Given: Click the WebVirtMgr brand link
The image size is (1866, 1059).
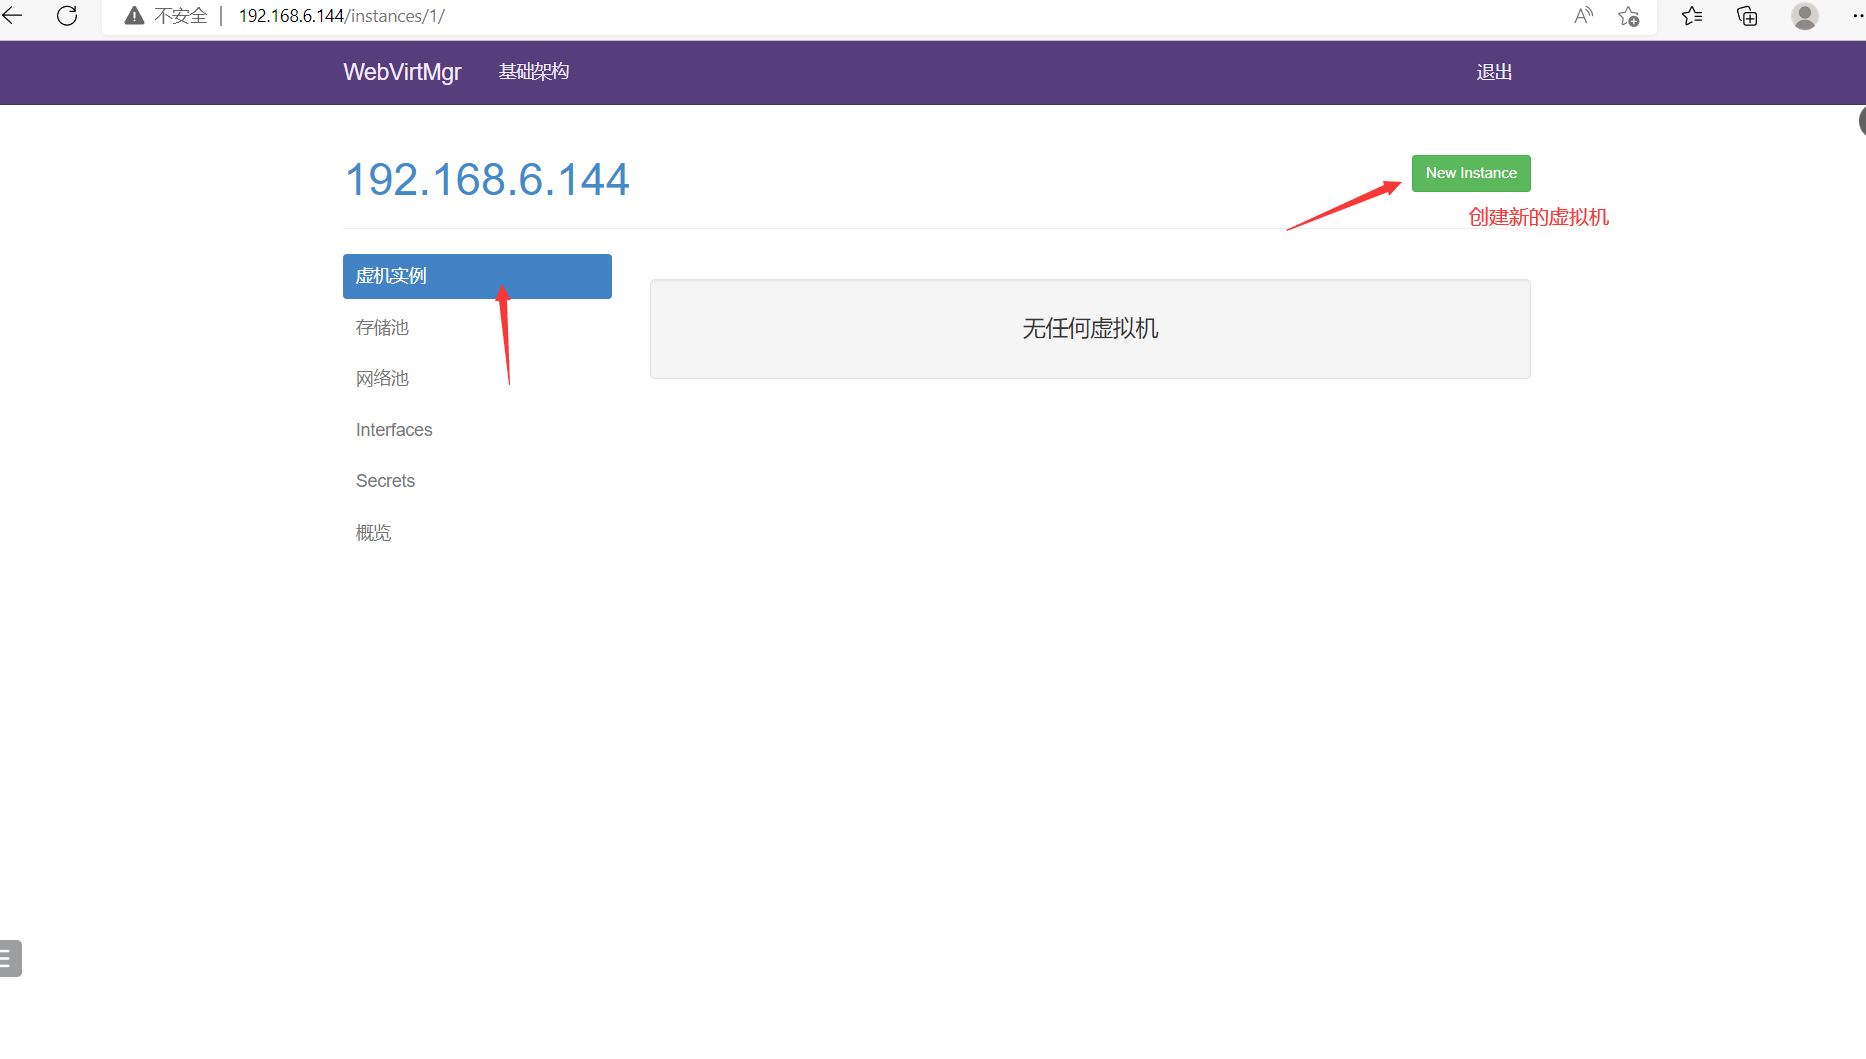Looking at the screenshot, I should [x=402, y=72].
